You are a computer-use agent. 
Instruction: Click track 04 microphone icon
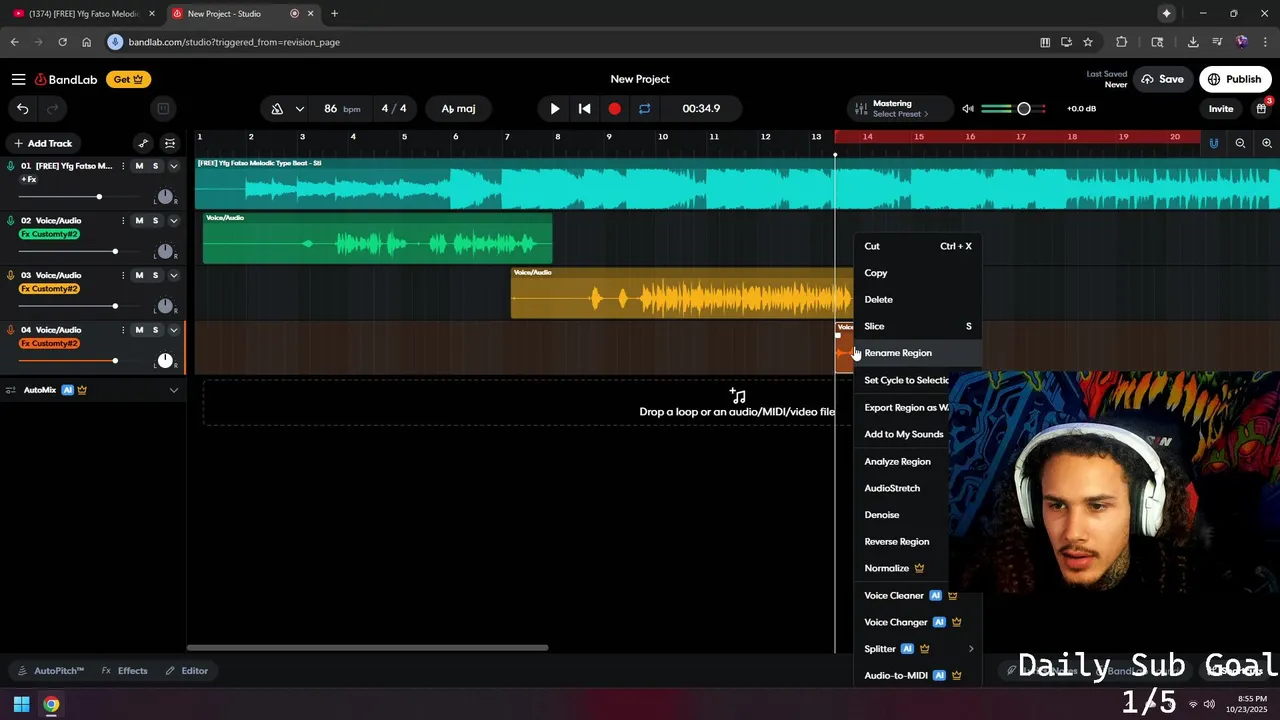pyautogui.click(x=10, y=330)
